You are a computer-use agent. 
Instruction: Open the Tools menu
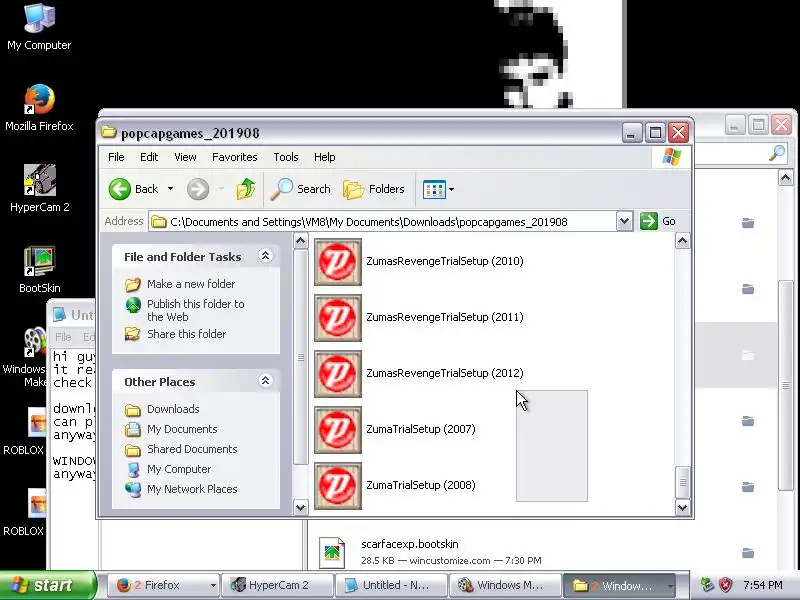pyautogui.click(x=286, y=157)
